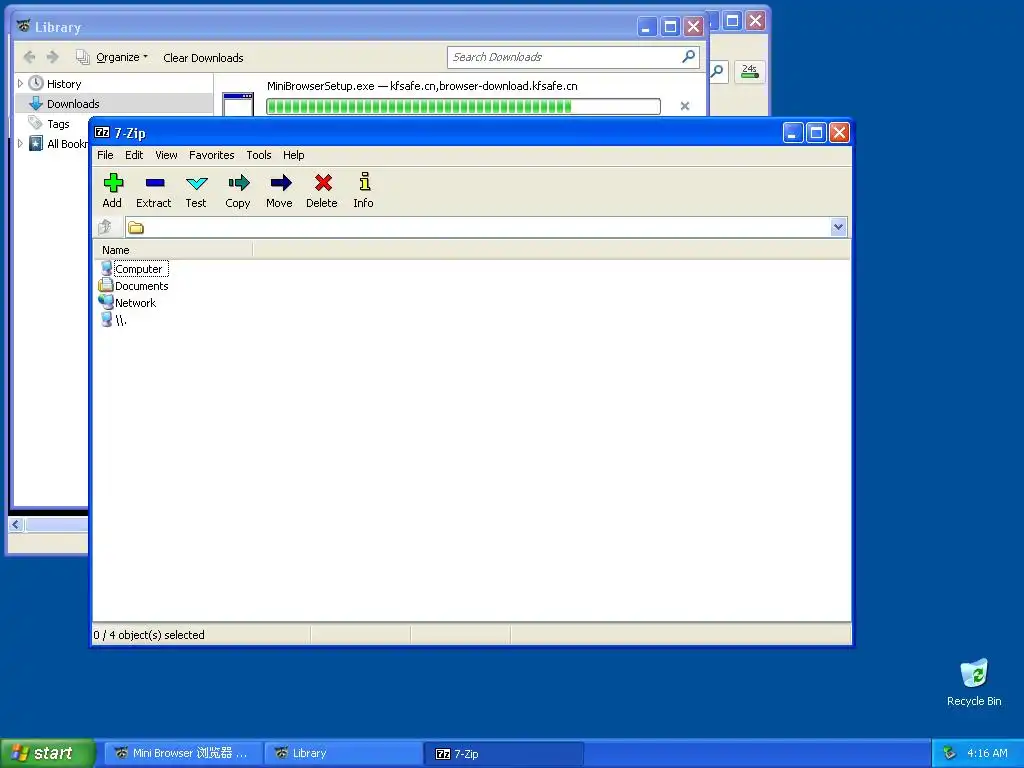Open the View menu in 7-Zip
Screen dimensions: 1024x768
pyautogui.click(x=166, y=155)
